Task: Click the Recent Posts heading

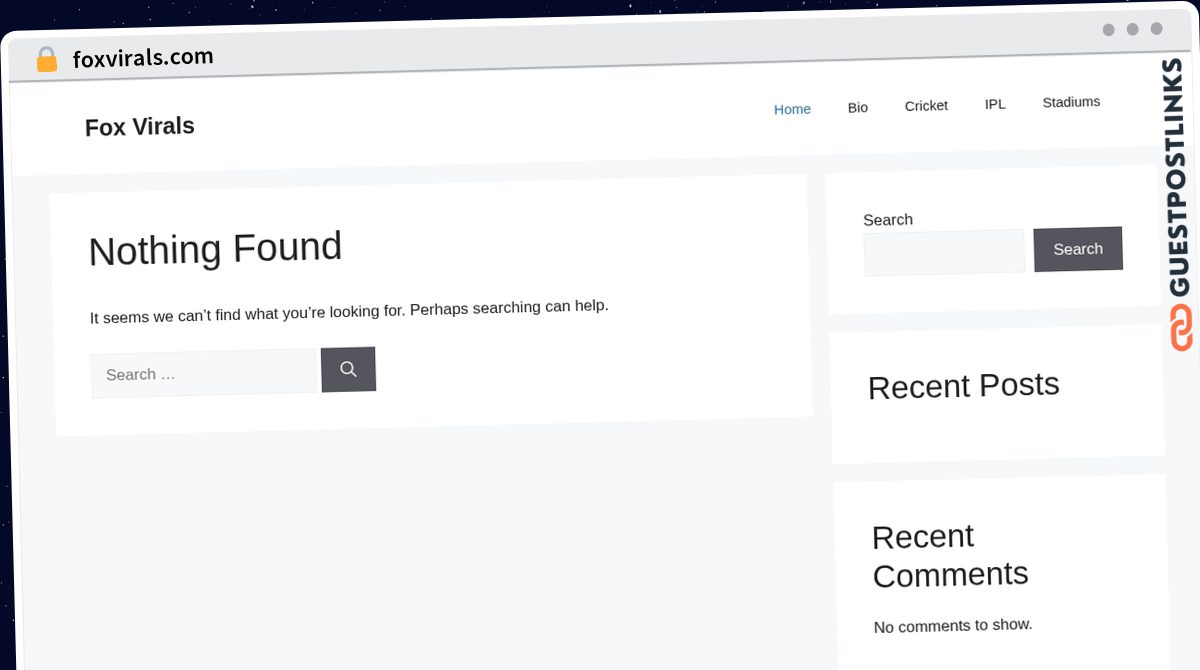Action: [x=964, y=386]
